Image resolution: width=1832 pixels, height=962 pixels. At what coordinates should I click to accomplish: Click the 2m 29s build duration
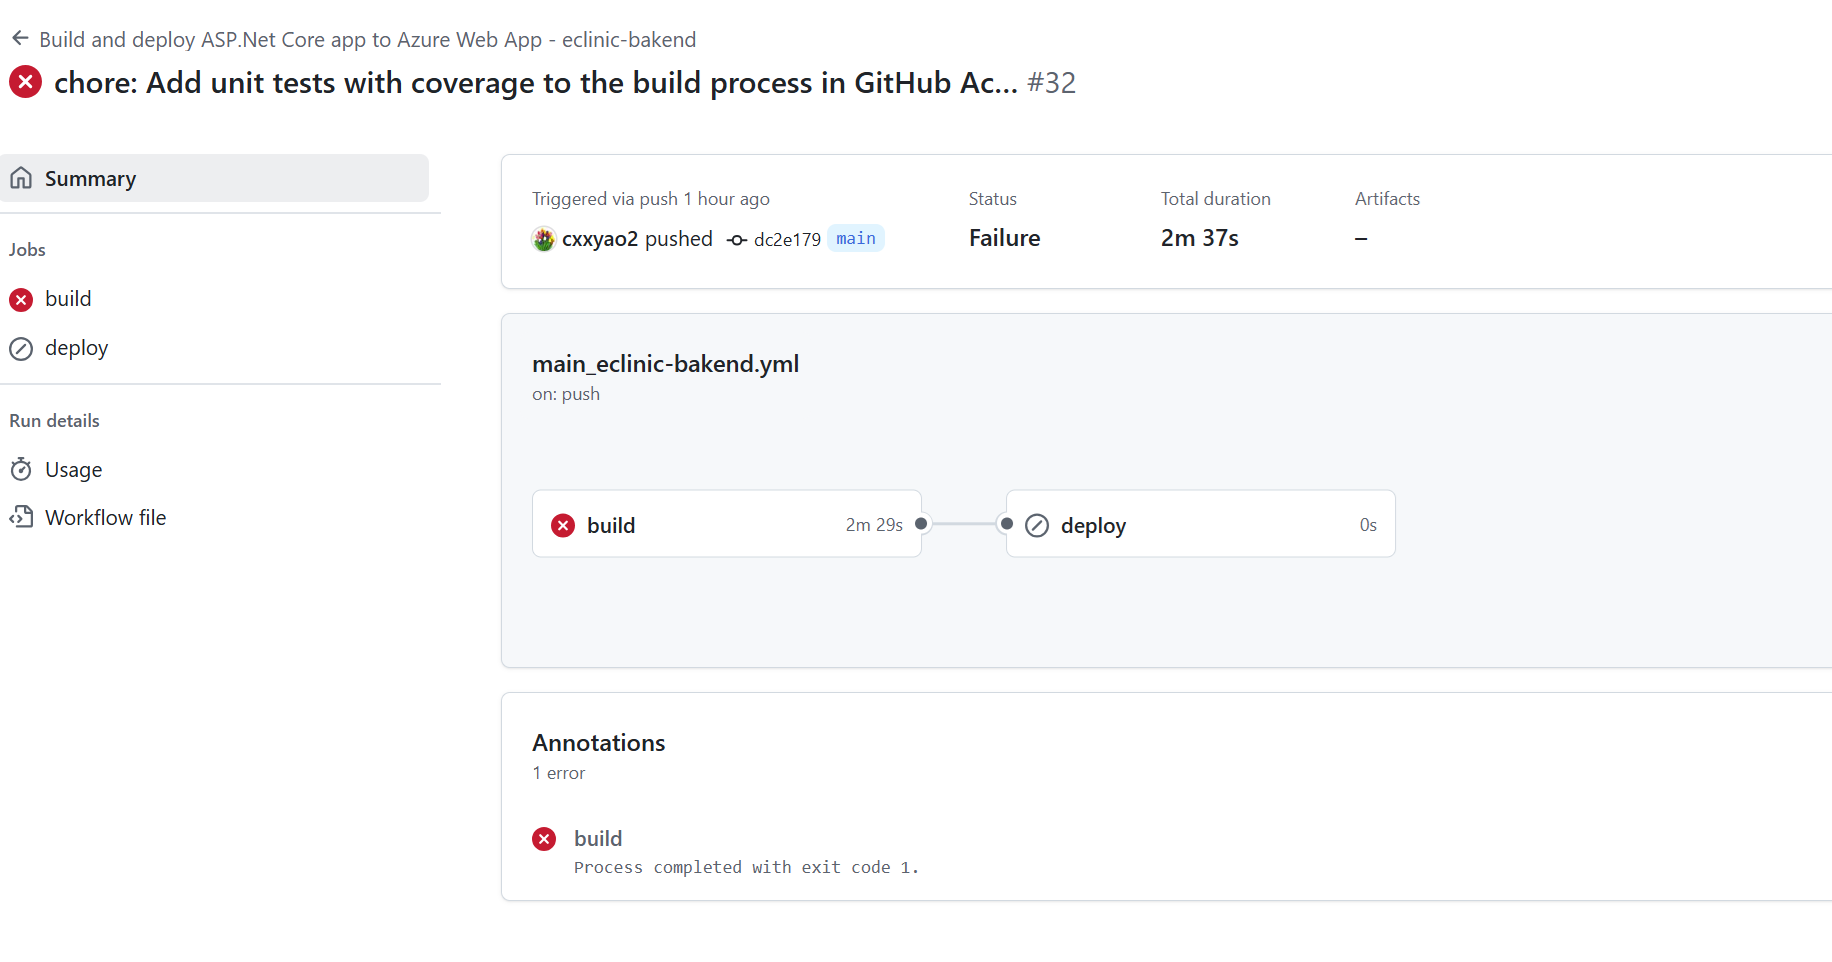[x=874, y=525]
